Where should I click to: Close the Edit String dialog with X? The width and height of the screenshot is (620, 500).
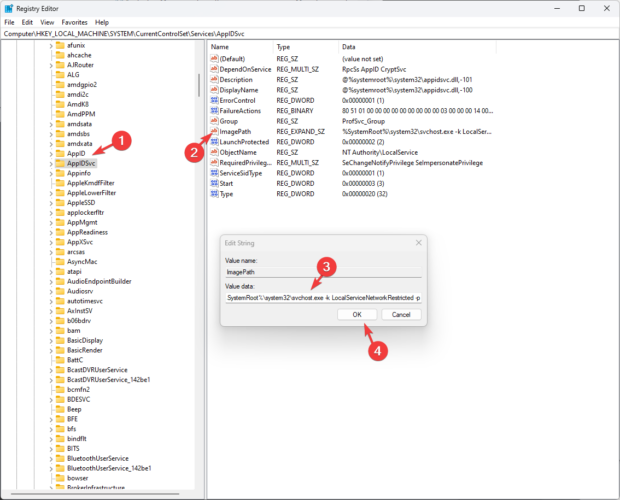416,242
